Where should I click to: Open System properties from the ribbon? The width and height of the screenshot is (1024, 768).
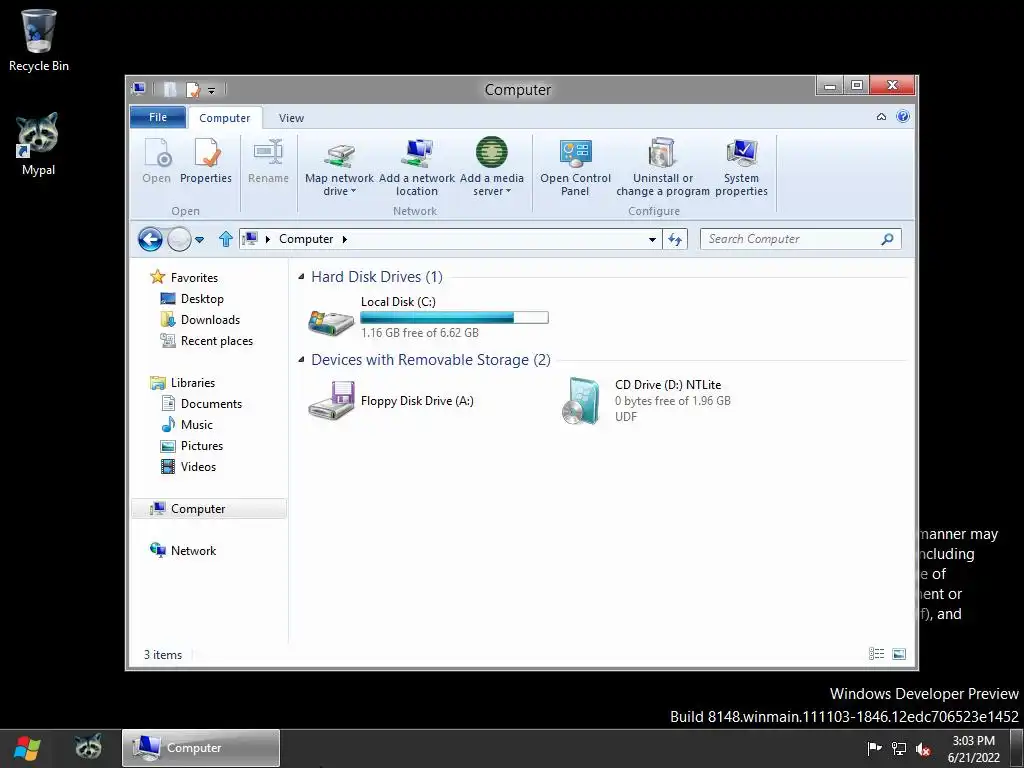click(741, 167)
